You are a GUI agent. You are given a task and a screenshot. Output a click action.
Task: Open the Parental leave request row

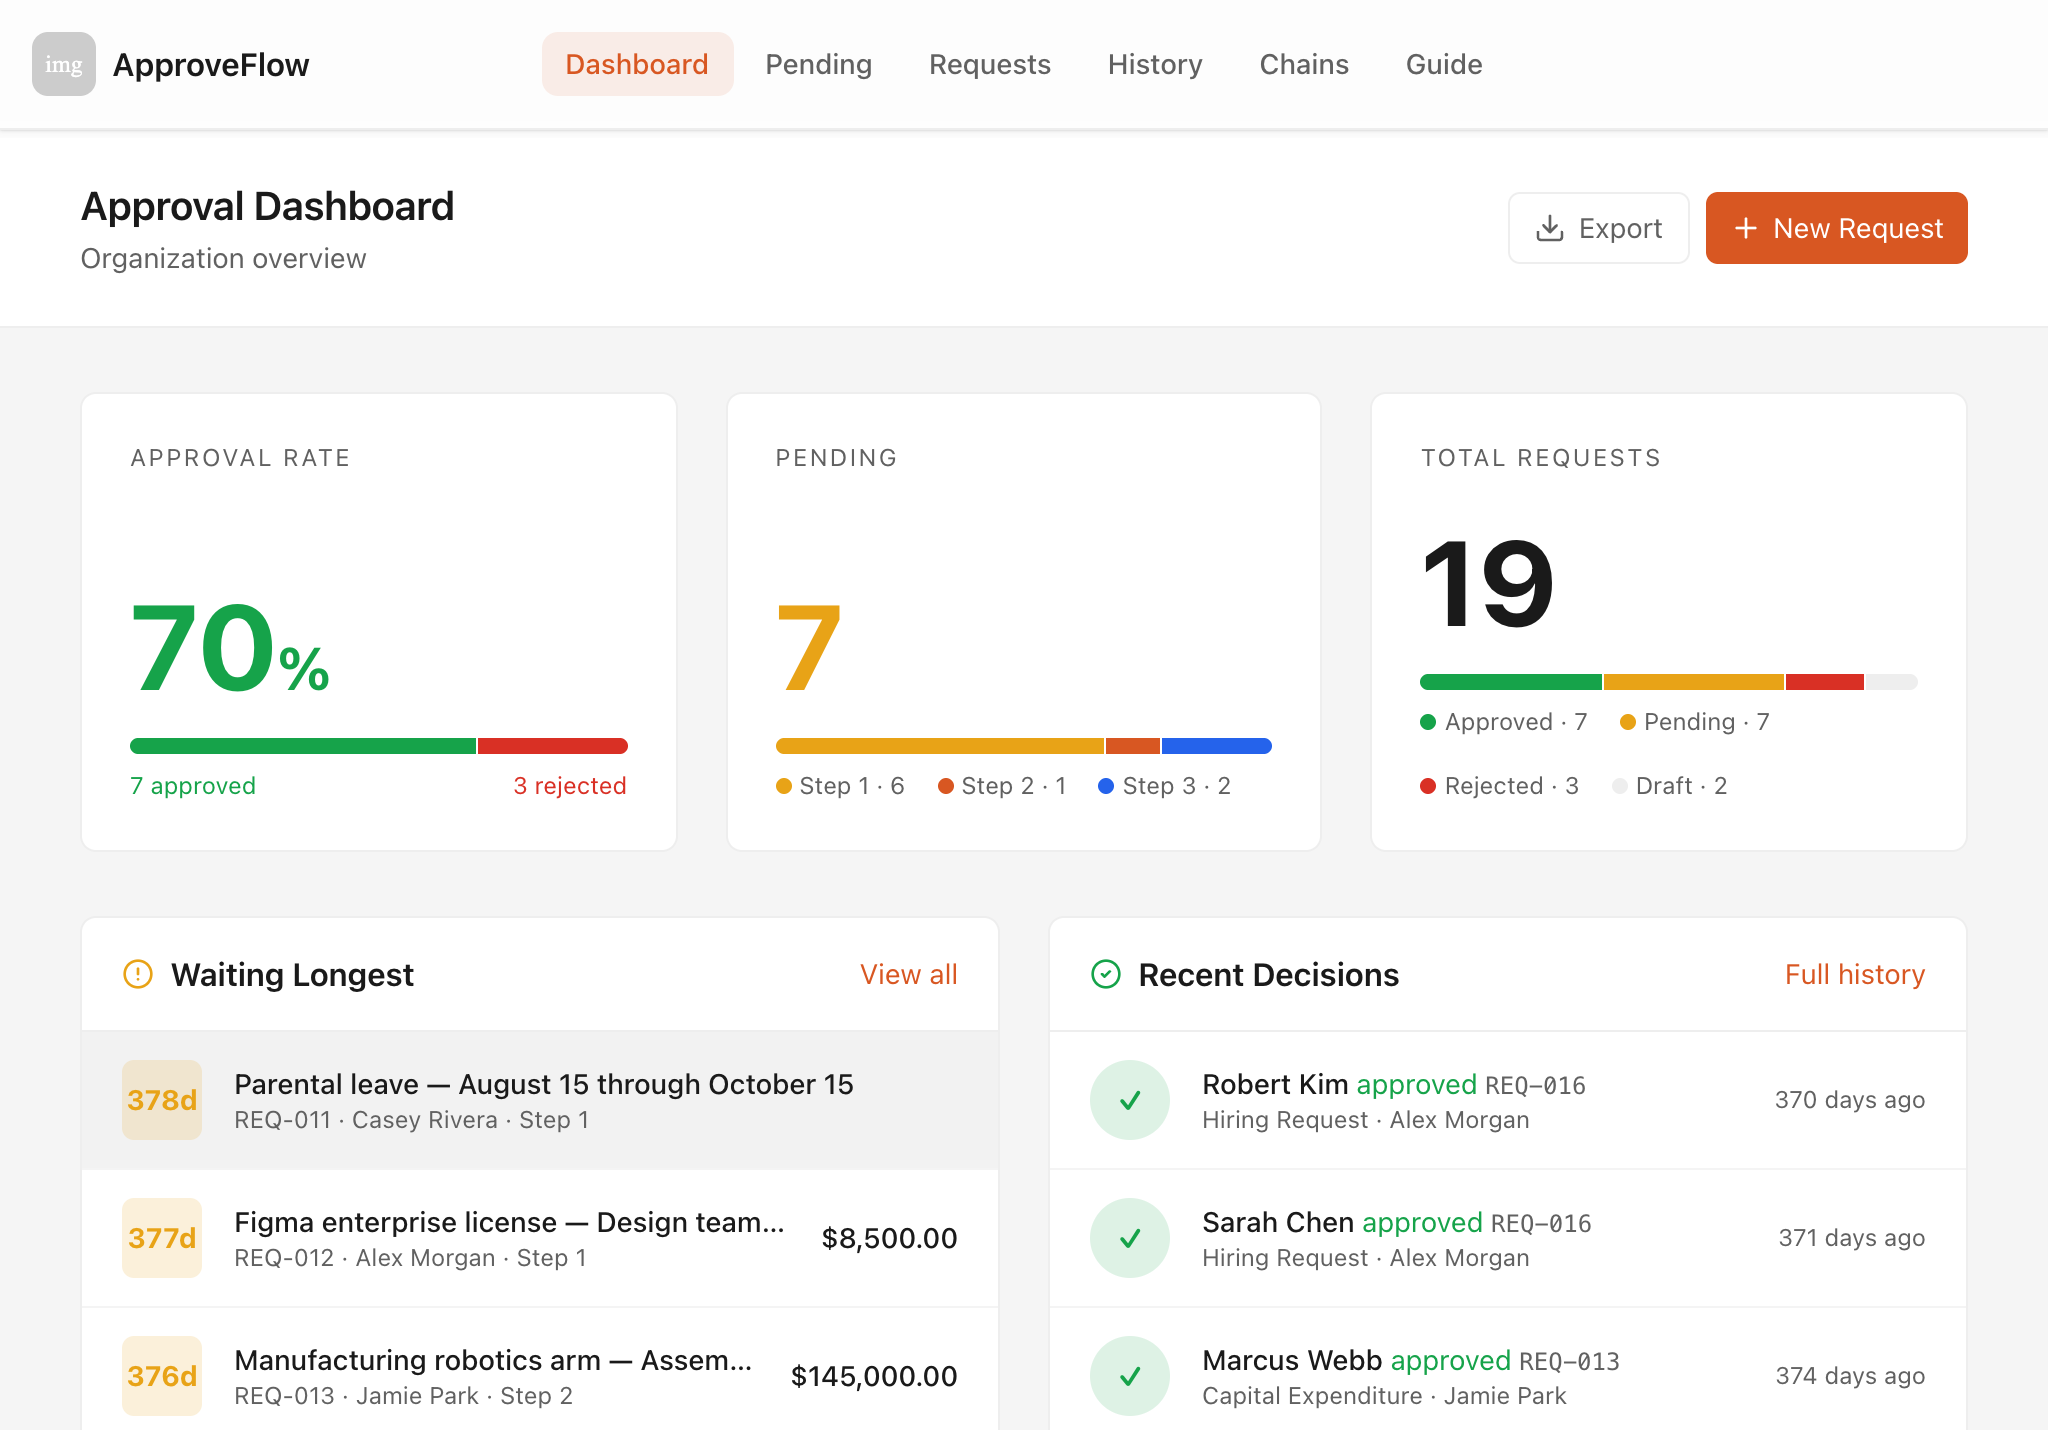pyautogui.click(x=540, y=1100)
